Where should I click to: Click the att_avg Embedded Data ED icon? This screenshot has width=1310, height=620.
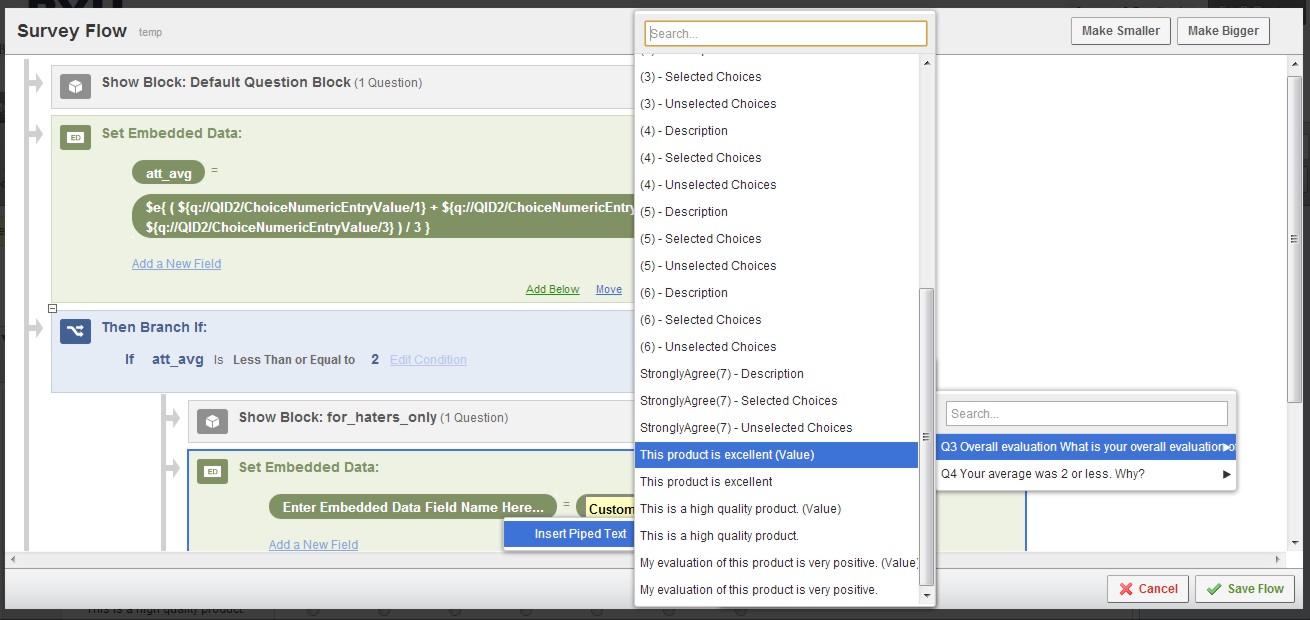pyautogui.click(x=75, y=137)
